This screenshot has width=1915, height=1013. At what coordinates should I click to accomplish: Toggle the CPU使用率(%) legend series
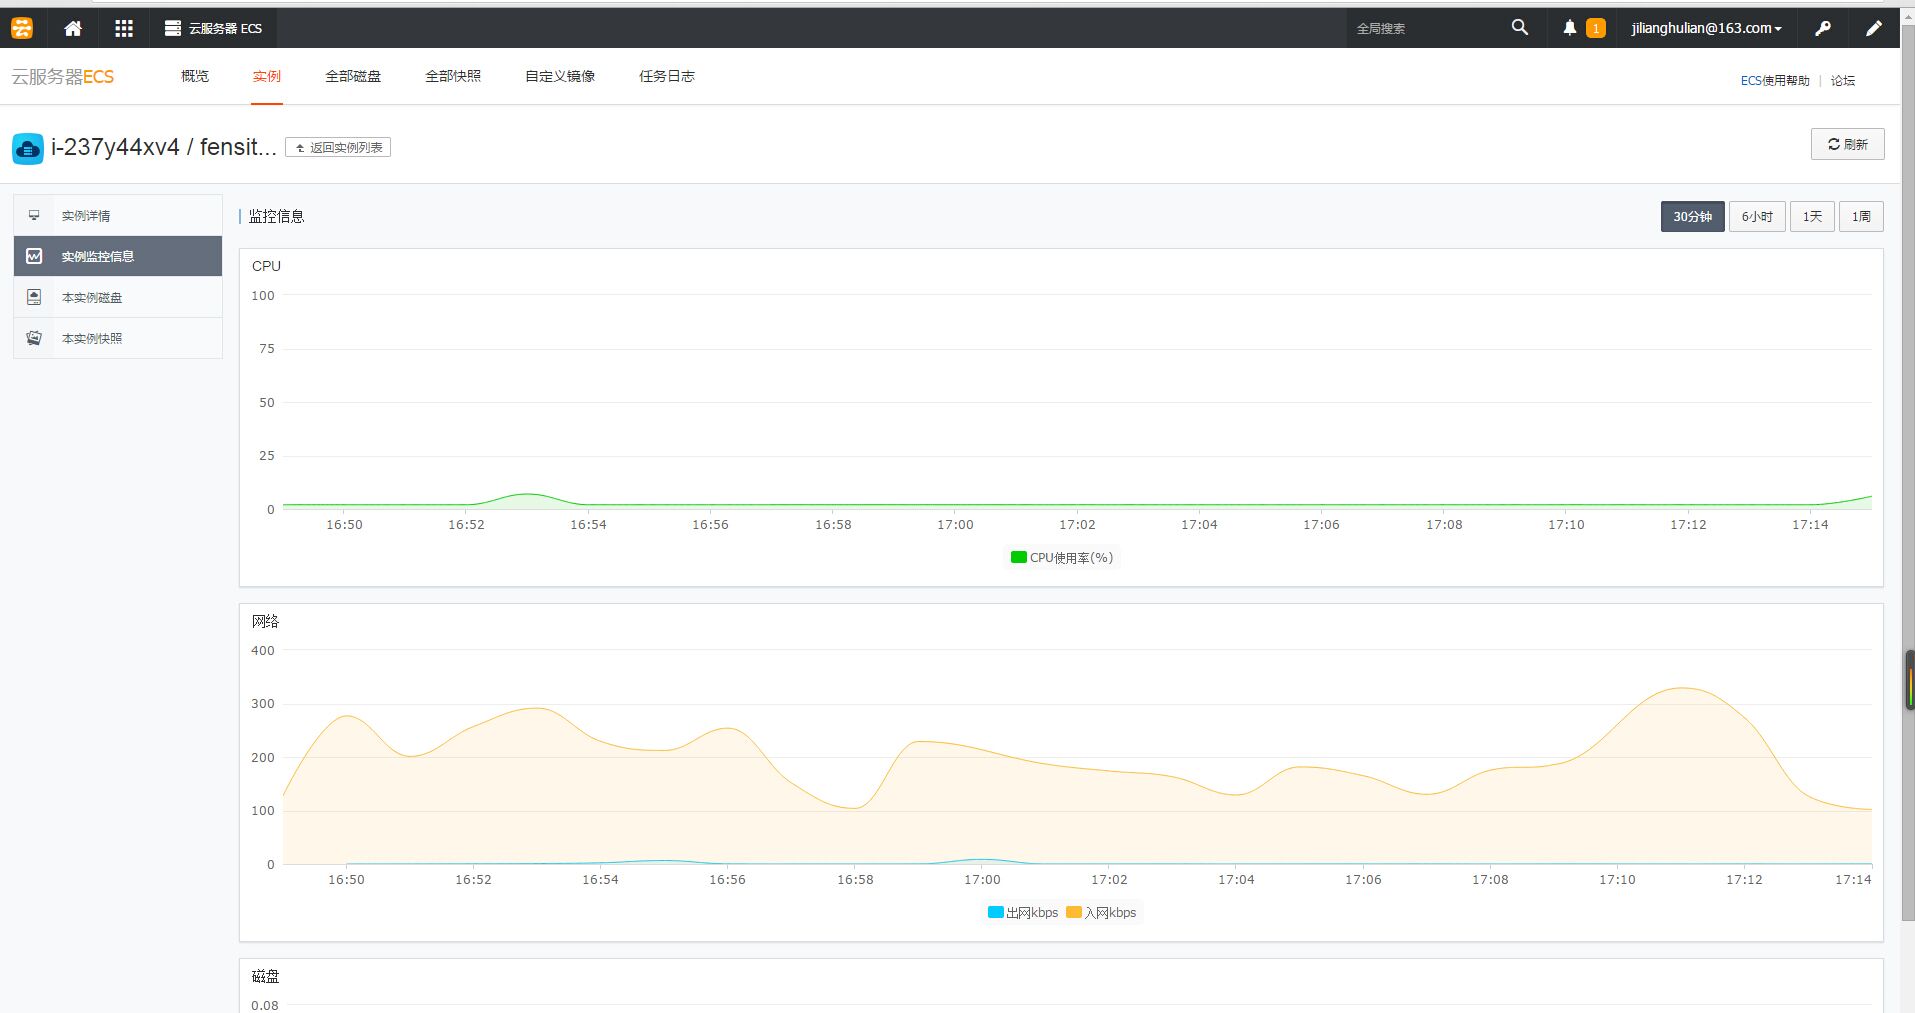[x=1062, y=557]
